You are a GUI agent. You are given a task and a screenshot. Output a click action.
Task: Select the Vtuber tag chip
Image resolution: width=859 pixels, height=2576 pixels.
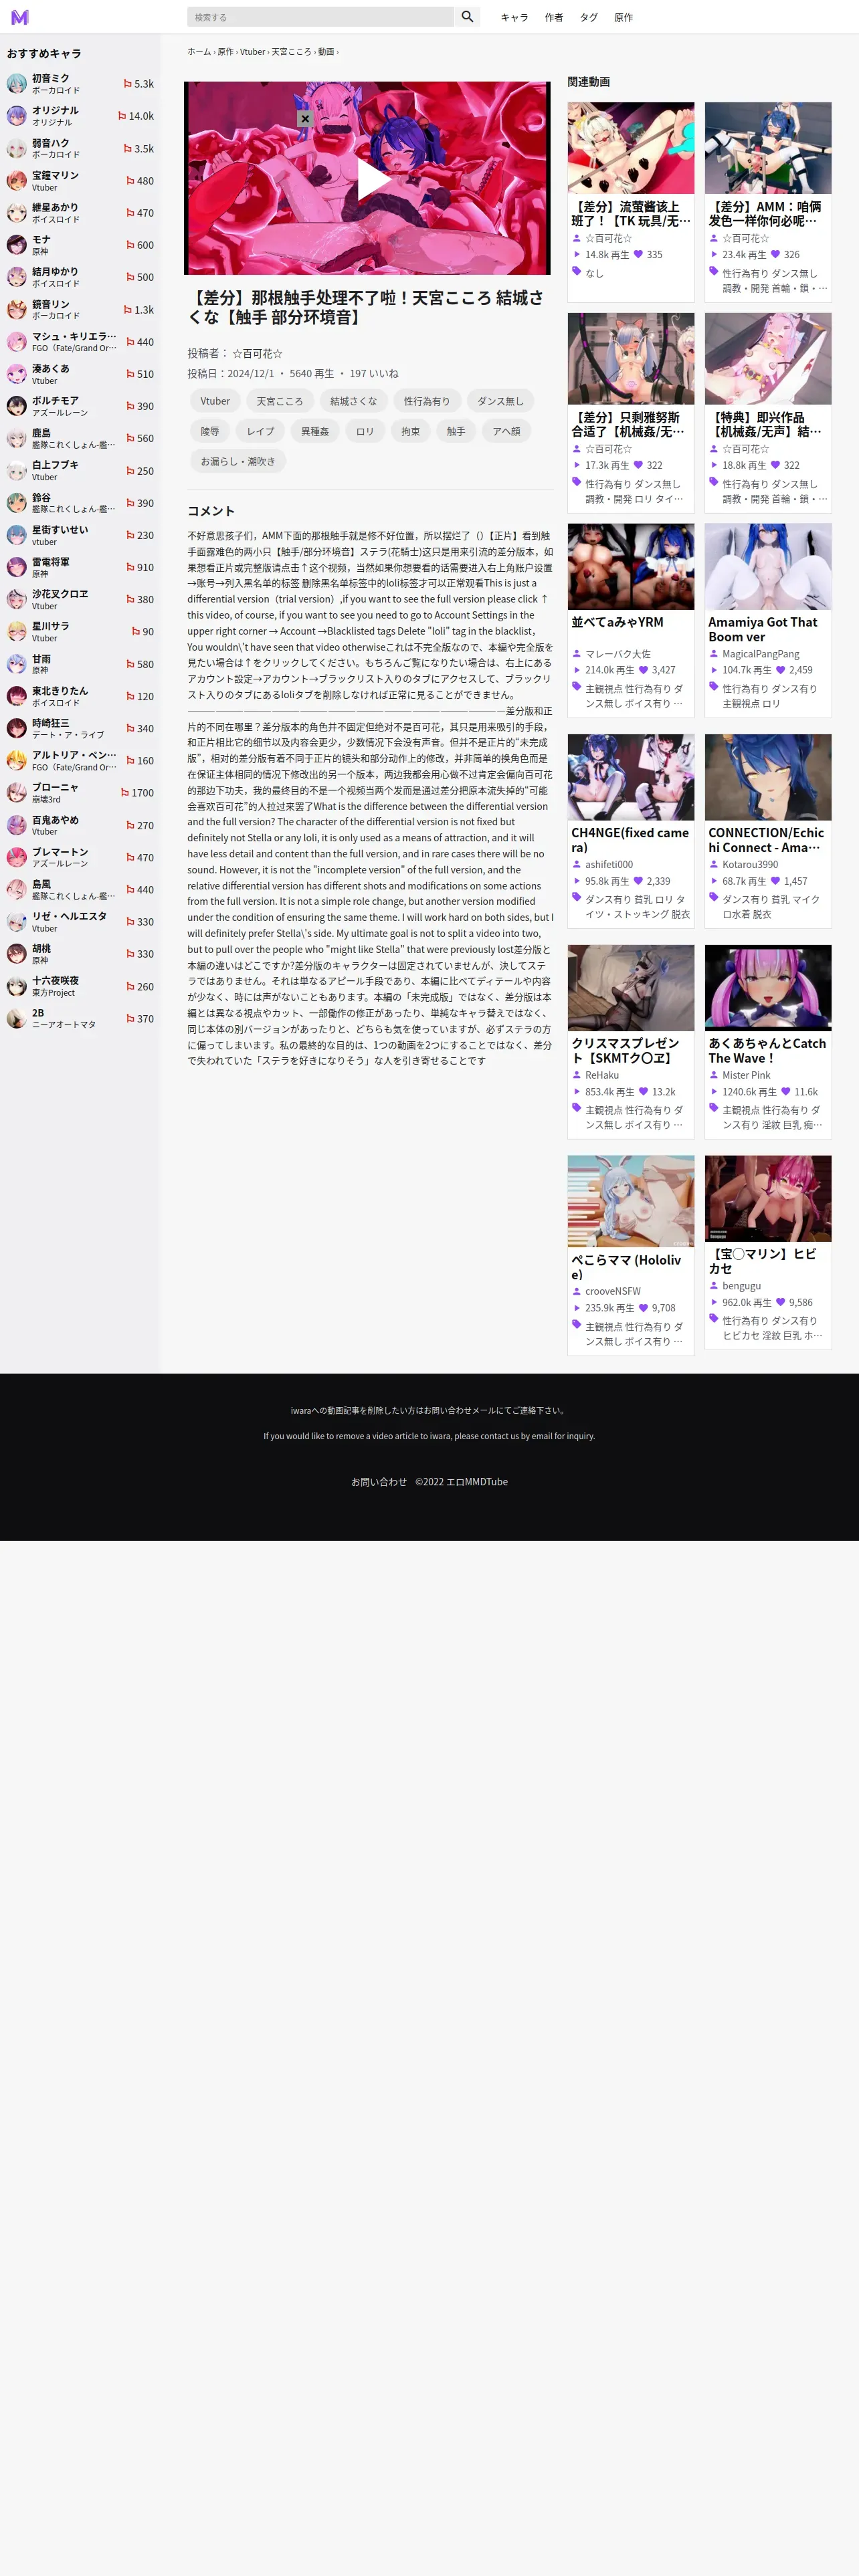pos(215,401)
